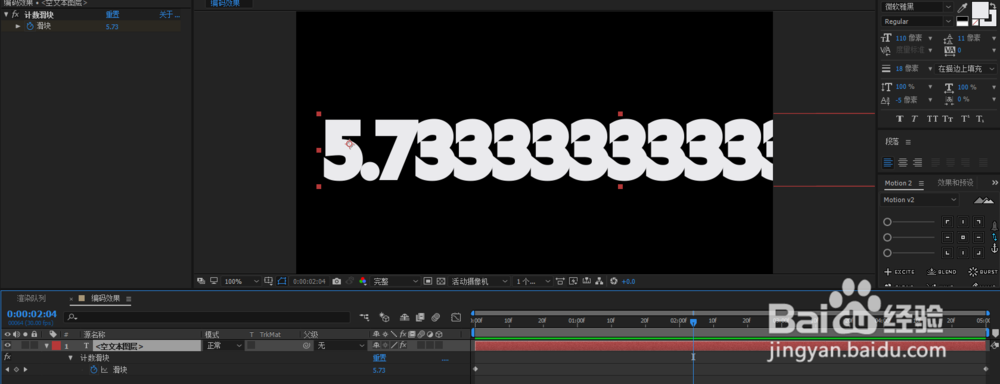Click the reset exposure icon near +0.0
The width and height of the screenshot is (1000, 384).
tap(614, 281)
